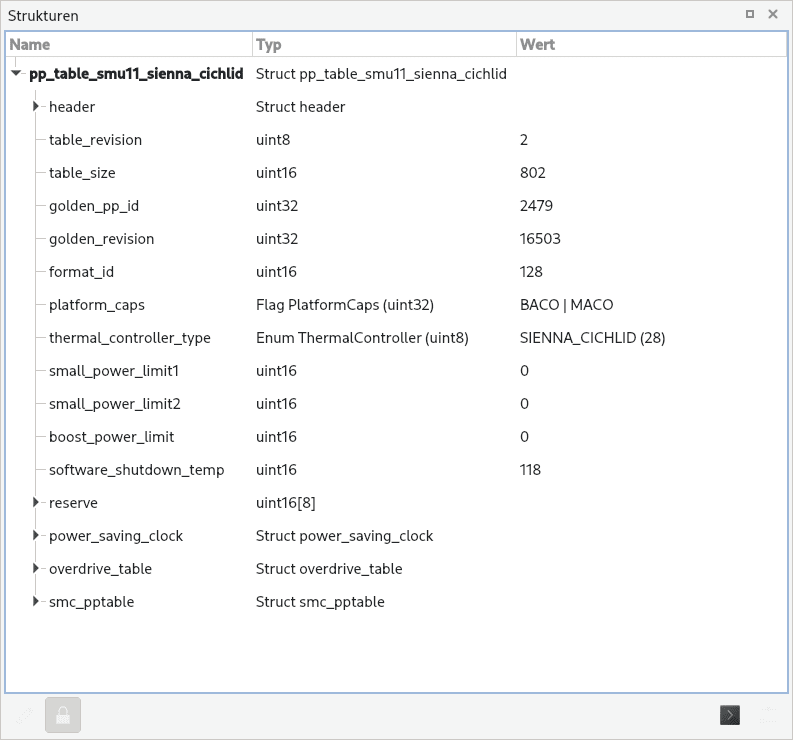This screenshot has height=740, width=793.
Task: Select the platform_caps row
Action: 396,304
